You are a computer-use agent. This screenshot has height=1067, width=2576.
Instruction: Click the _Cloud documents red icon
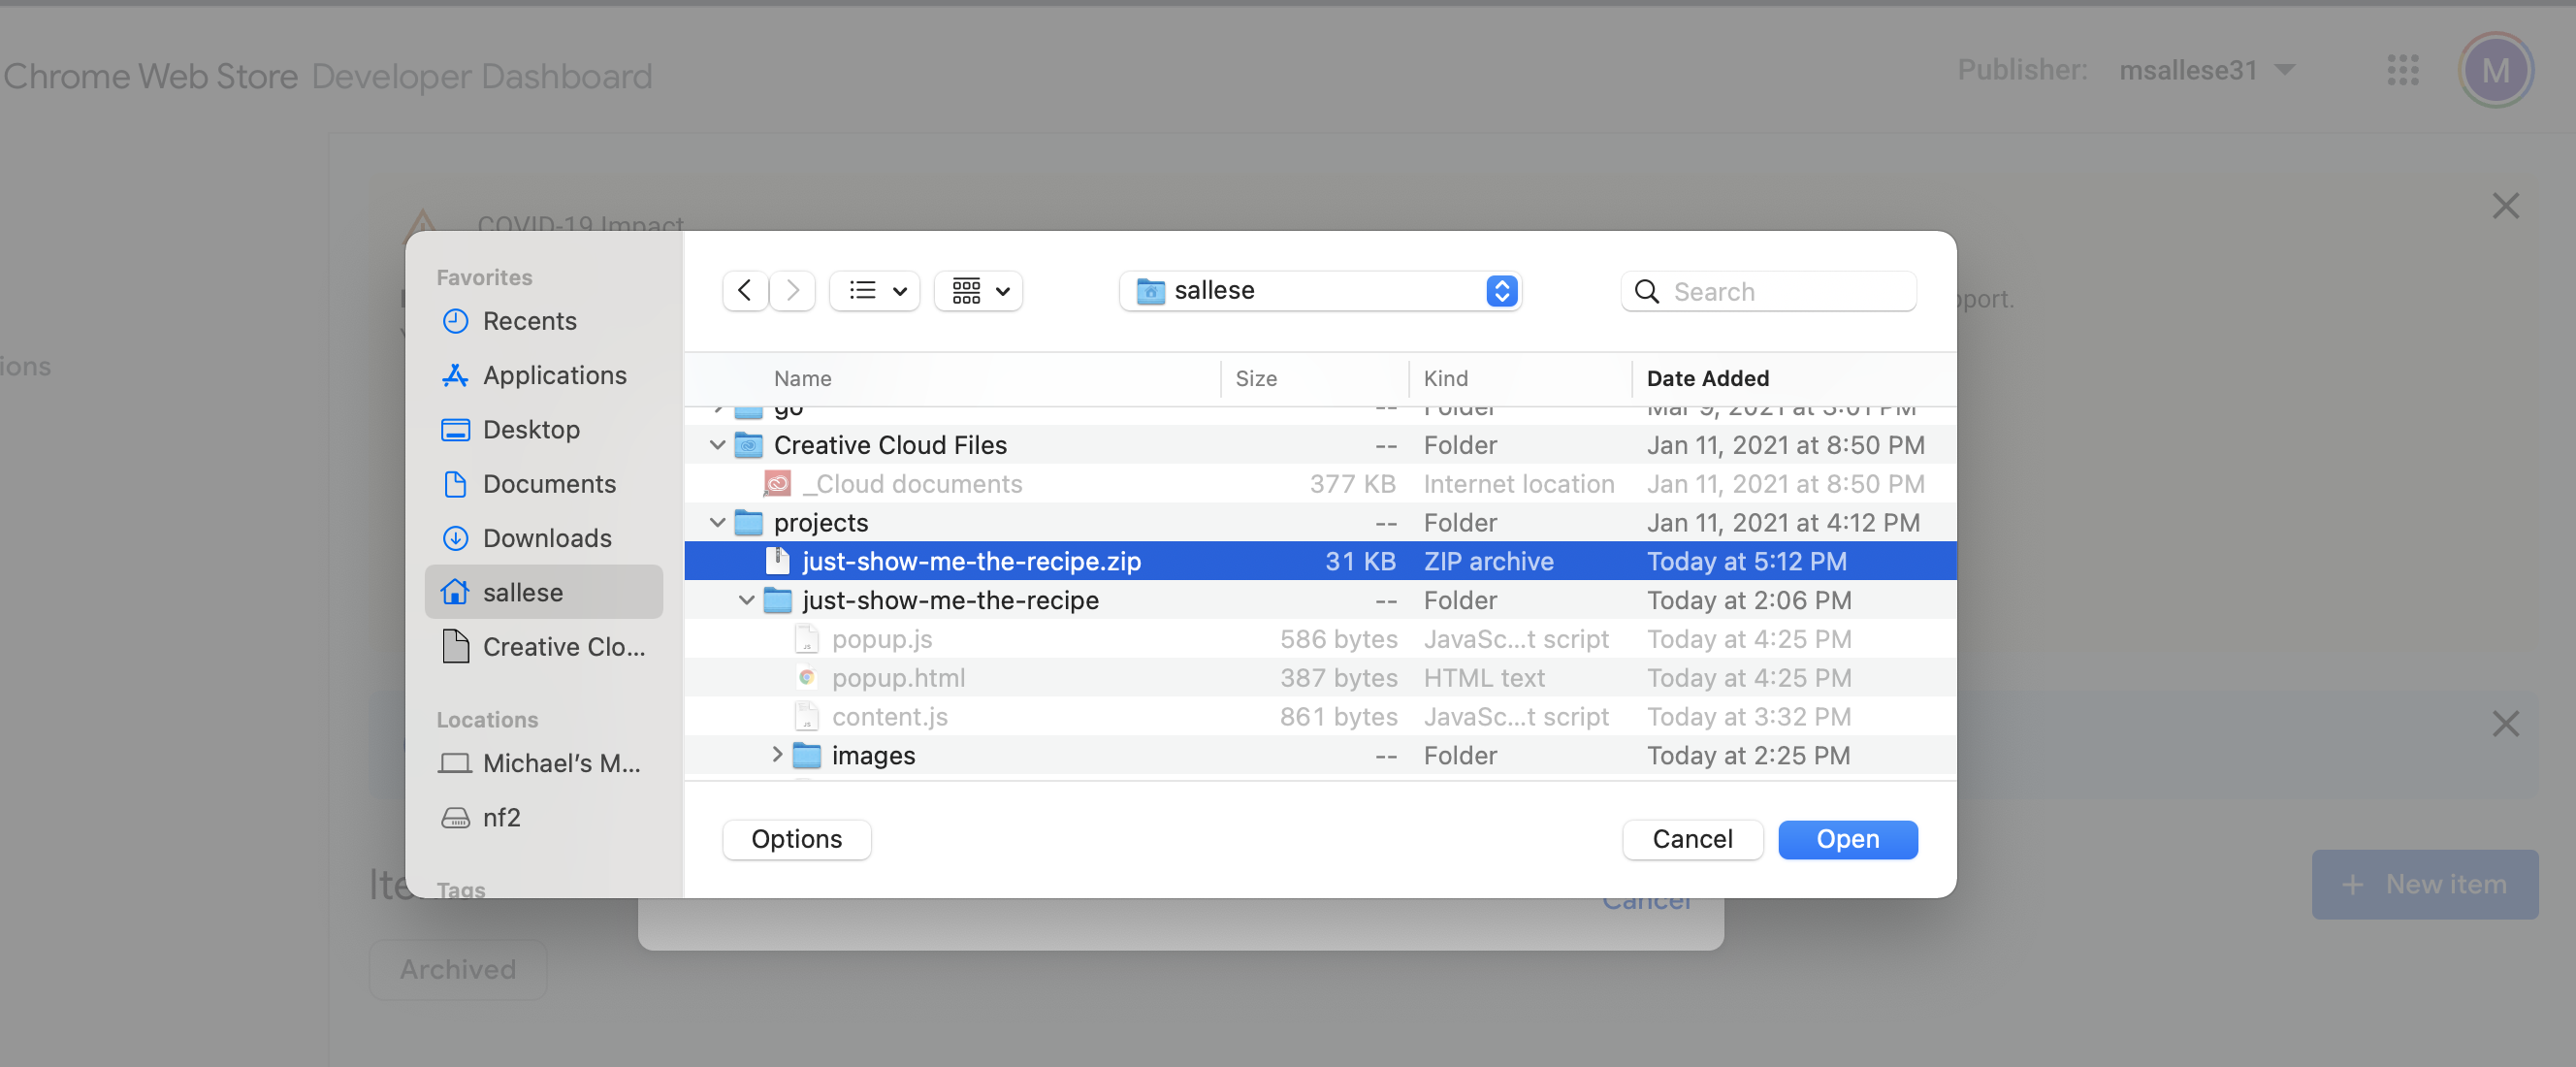pyautogui.click(x=777, y=484)
